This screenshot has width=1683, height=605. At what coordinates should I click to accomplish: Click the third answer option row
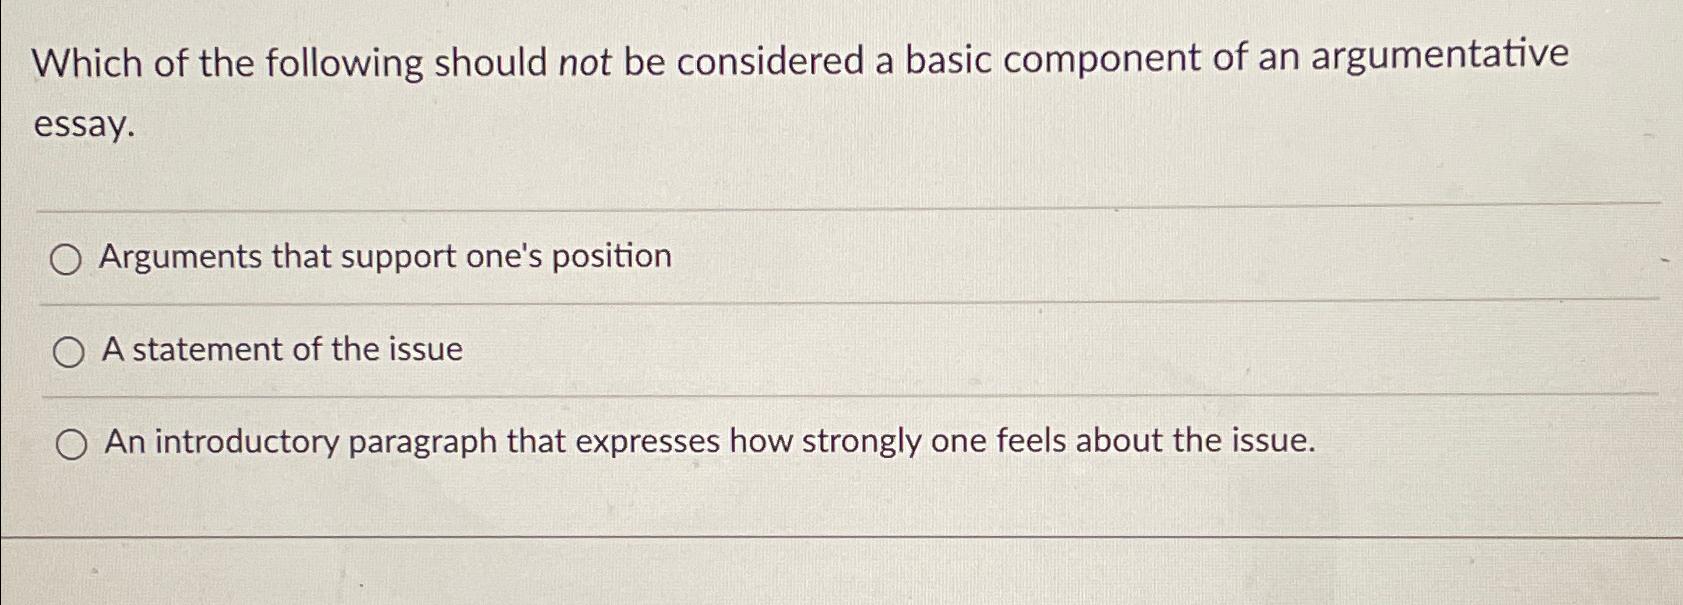(800, 440)
